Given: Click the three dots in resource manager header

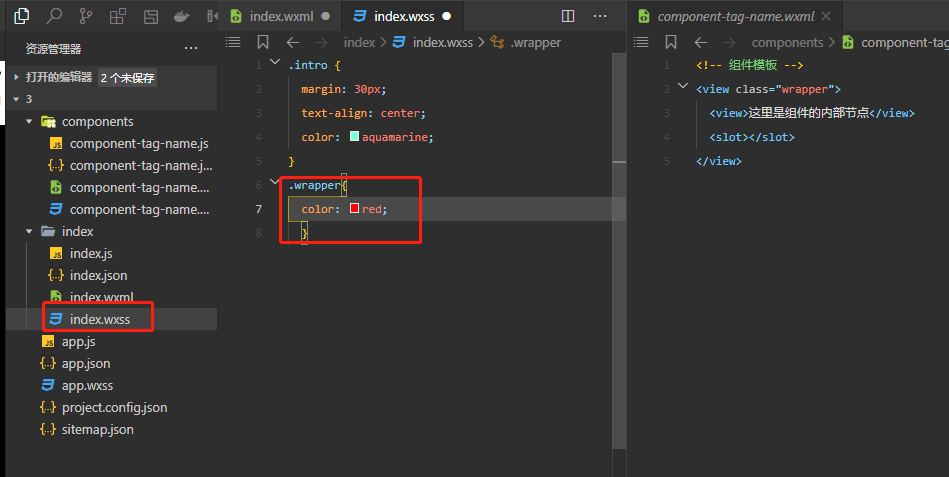Looking at the screenshot, I should point(191,48).
